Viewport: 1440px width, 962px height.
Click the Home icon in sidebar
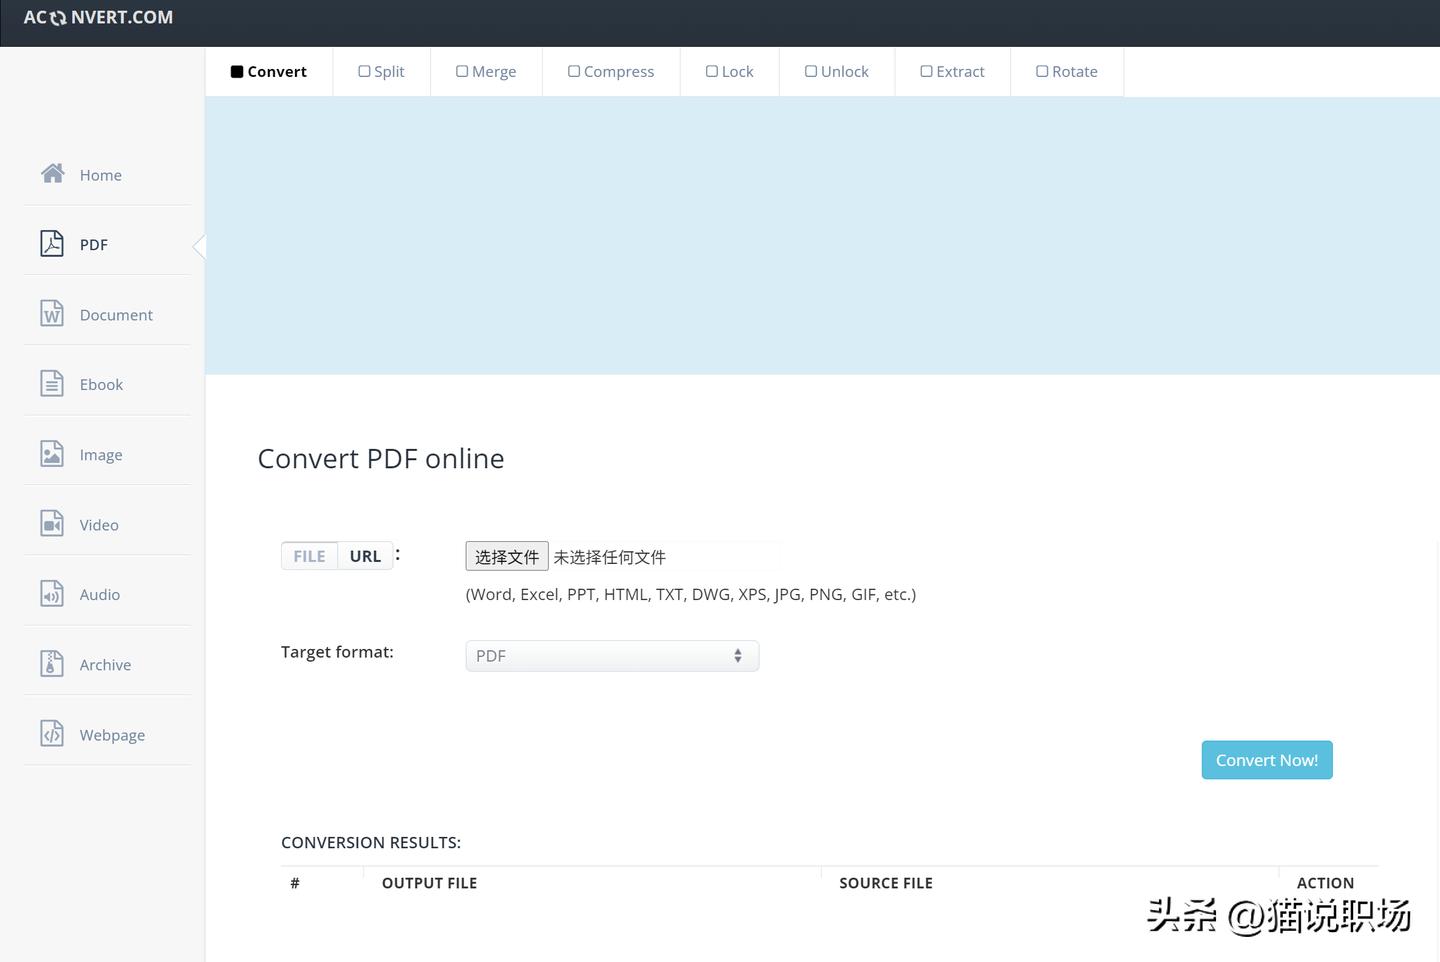[x=52, y=174]
